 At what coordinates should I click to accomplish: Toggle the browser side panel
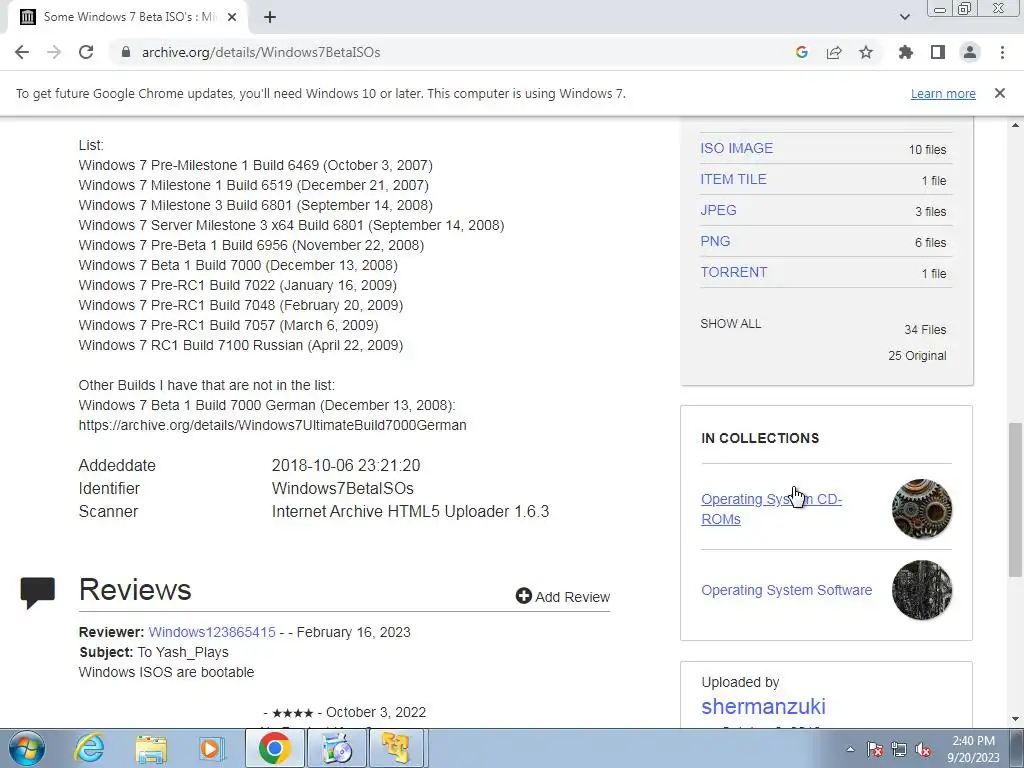pos(938,52)
